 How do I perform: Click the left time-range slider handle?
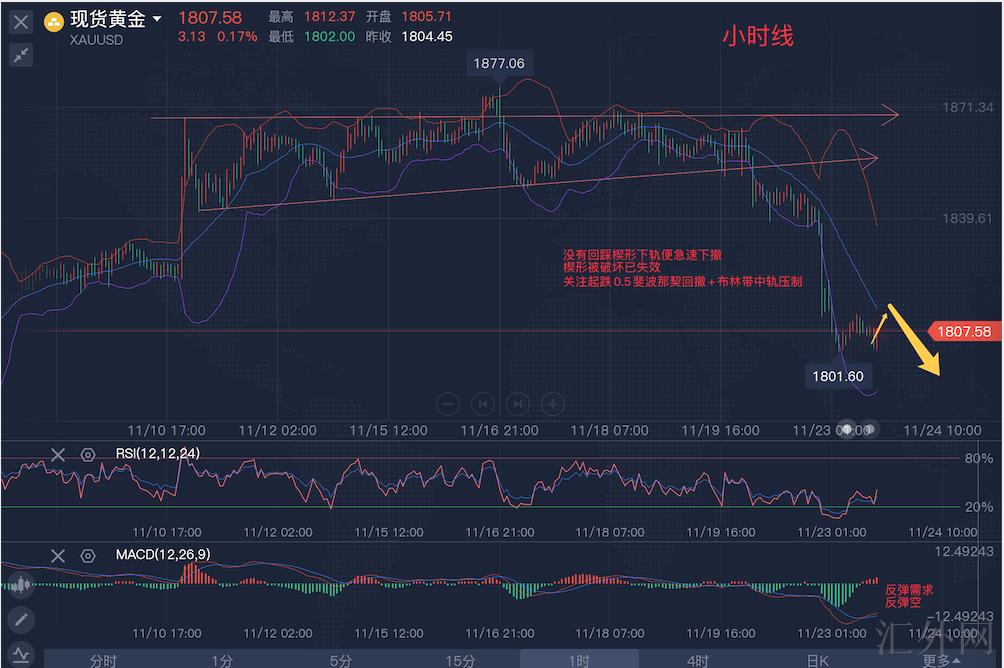point(848,429)
